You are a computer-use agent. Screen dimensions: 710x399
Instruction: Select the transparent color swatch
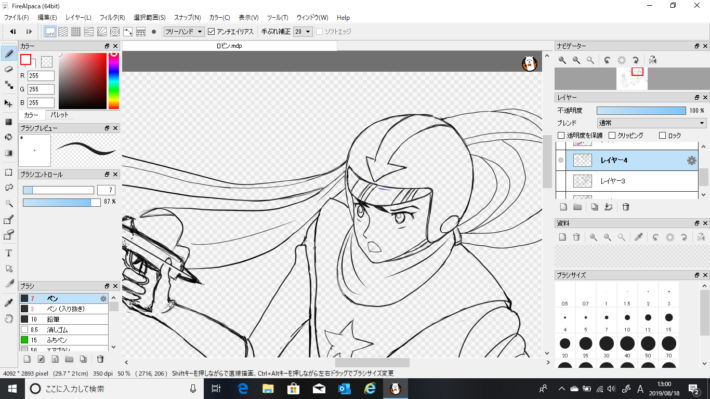tap(47, 62)
